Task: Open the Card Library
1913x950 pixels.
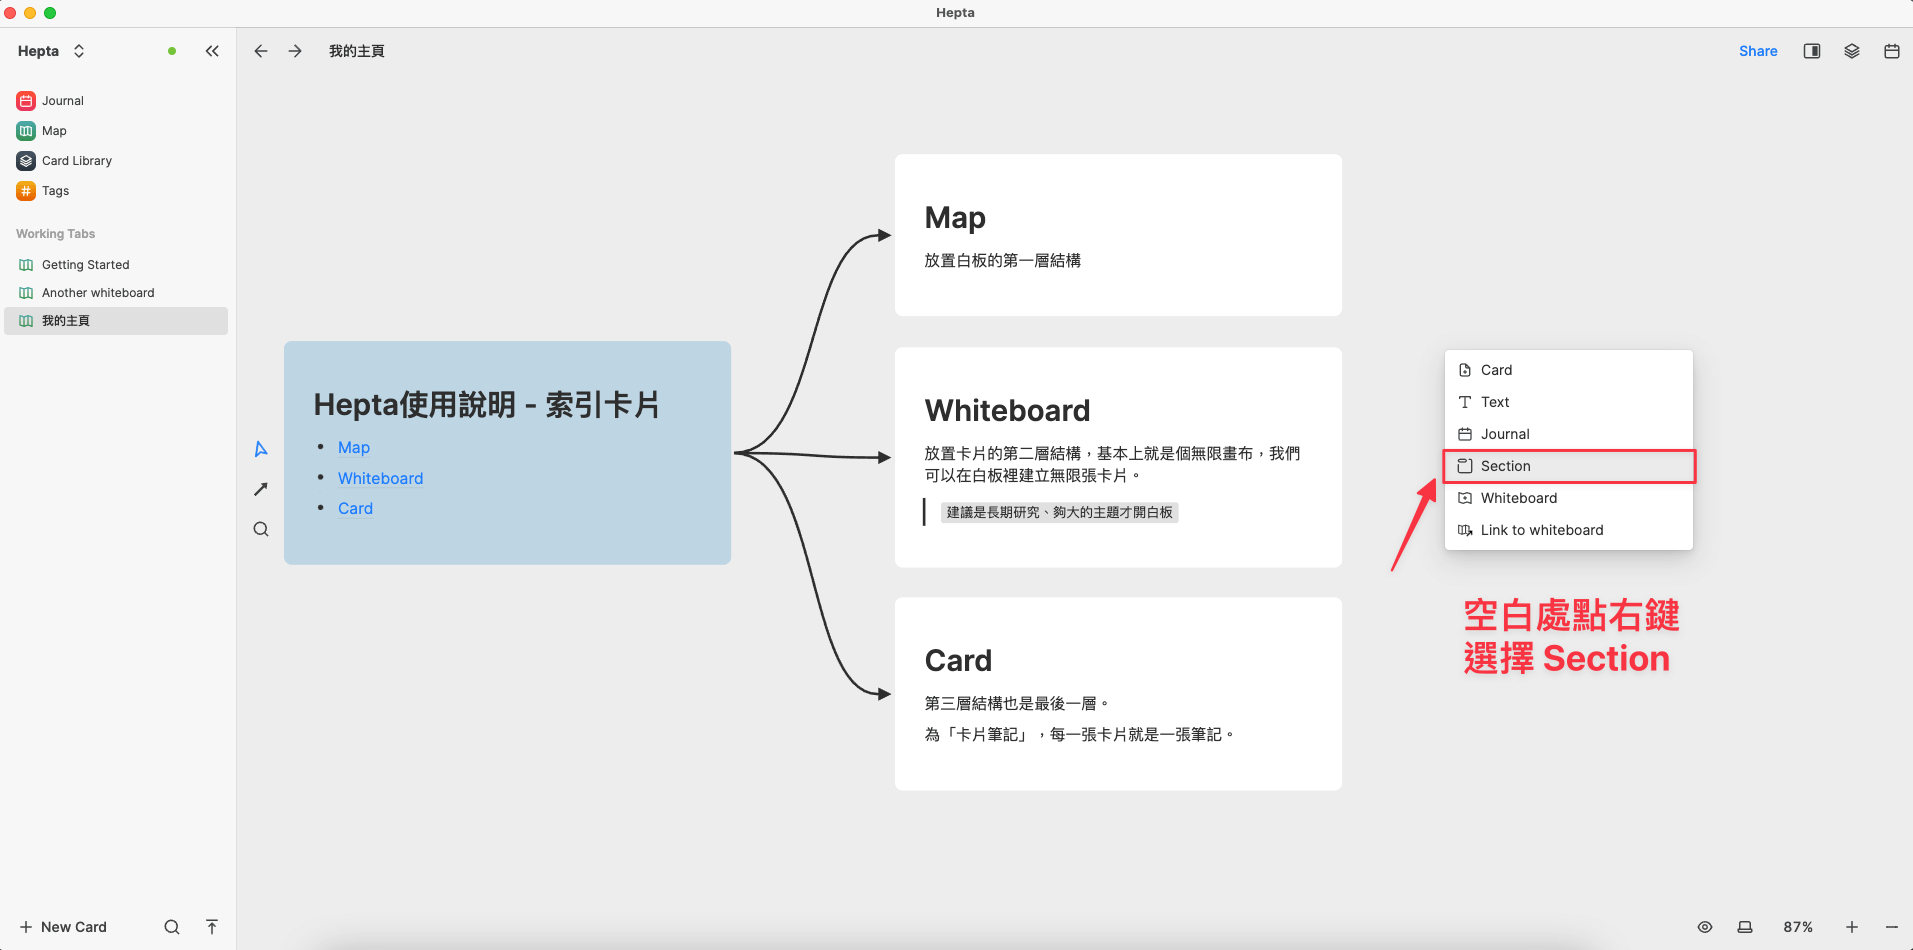Action: [x=76, y=160]
